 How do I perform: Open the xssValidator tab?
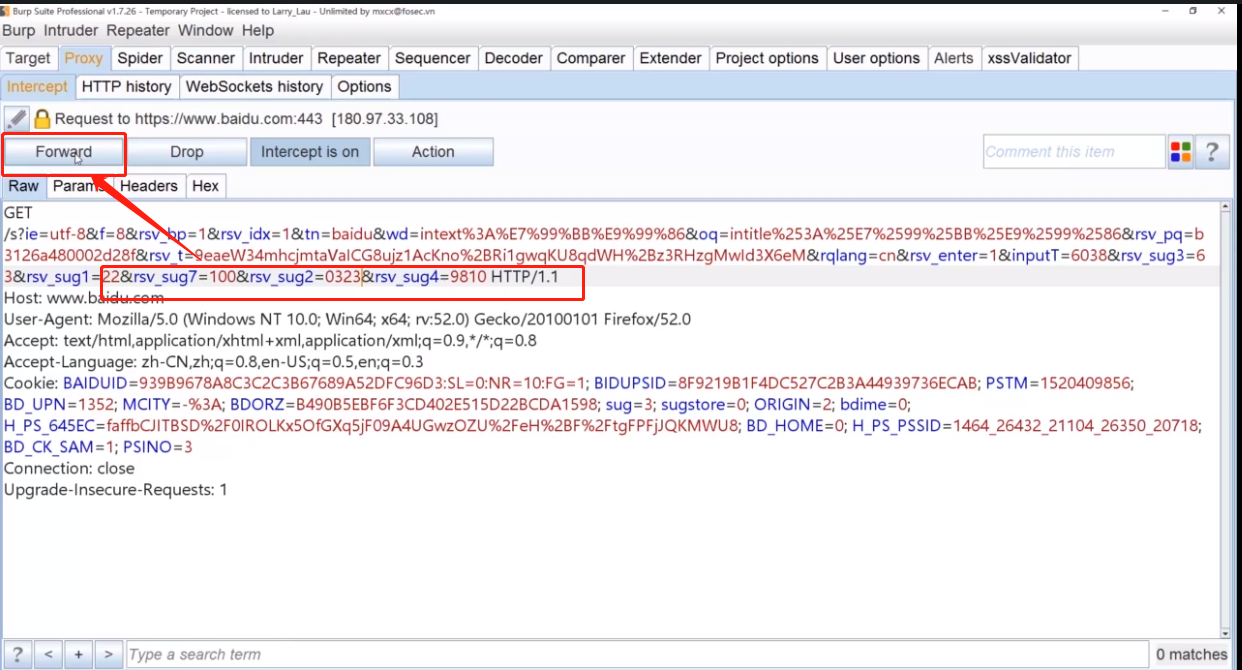pyautogui.click(x=1030, y=58)
